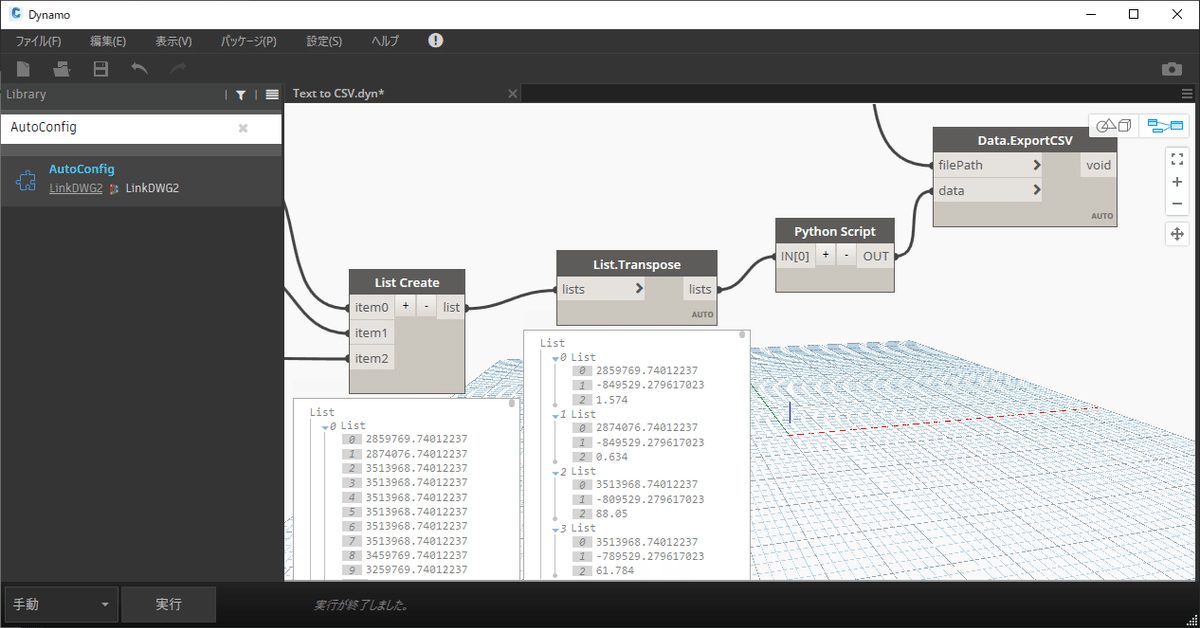The image size is (1200, 628).
Task: Switch to graph view navigation icon
Action: (x=1165, y=126)
